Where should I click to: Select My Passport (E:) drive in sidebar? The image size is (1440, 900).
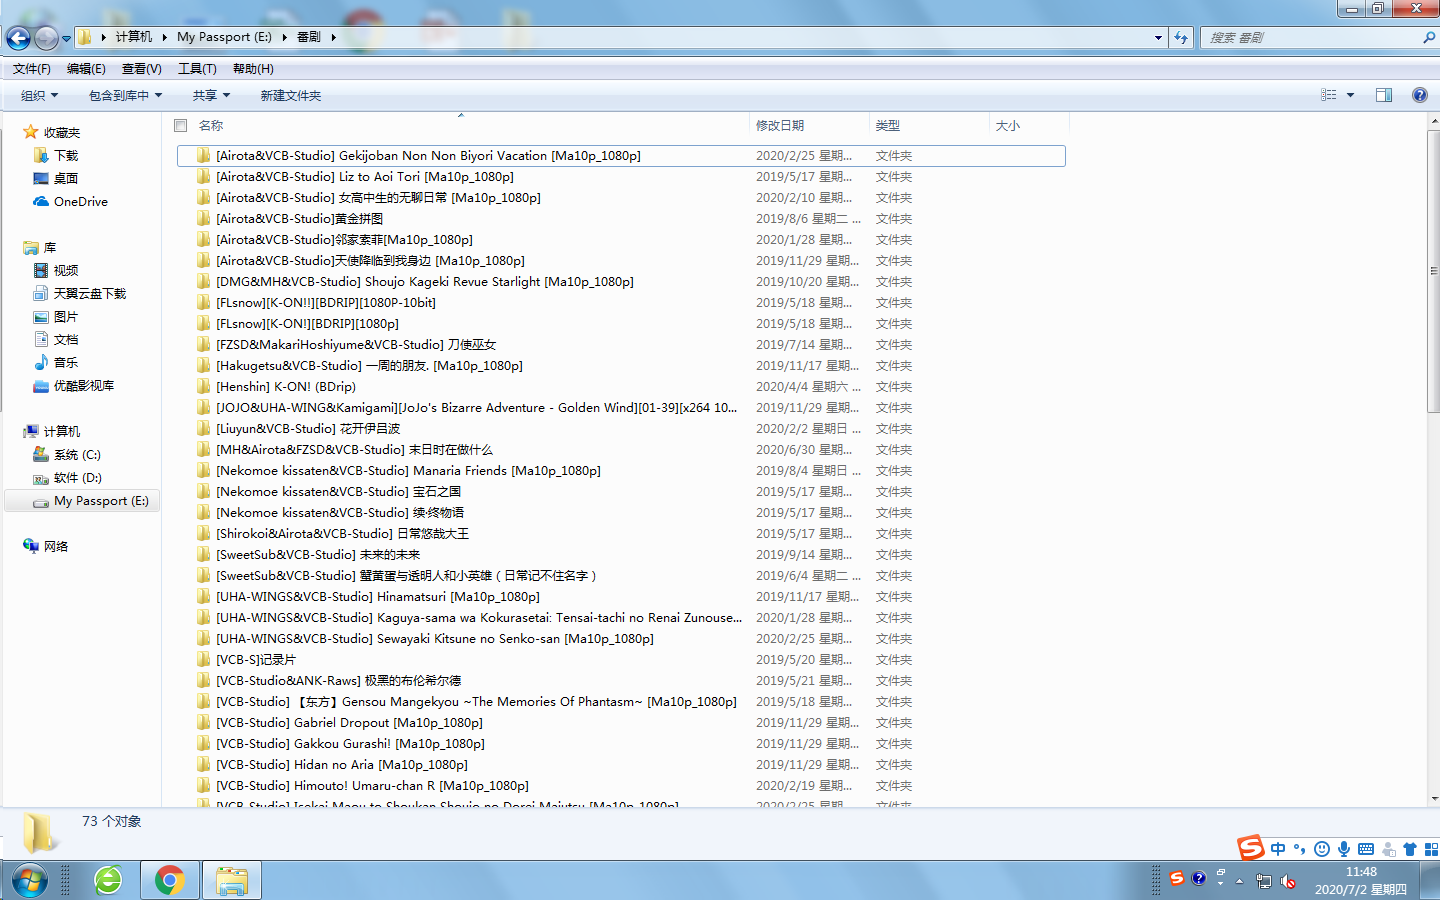tap(82, 501)
